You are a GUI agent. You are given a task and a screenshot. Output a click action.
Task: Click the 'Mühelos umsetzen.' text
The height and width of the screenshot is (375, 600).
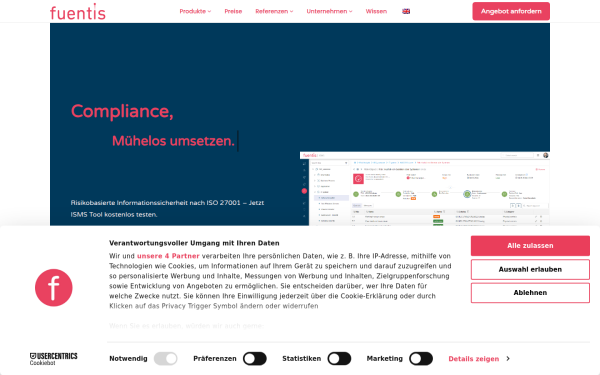173,141
